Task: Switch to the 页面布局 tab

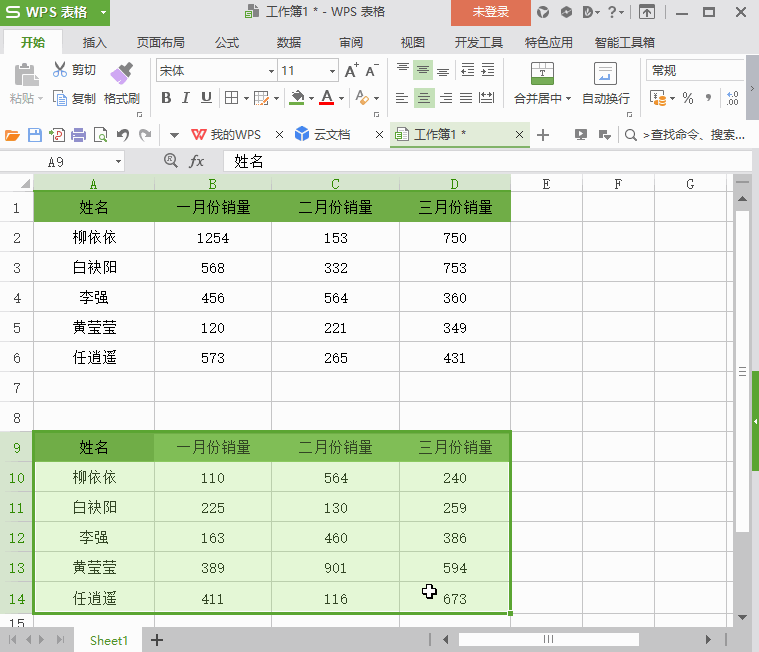Action: [161, 43]
